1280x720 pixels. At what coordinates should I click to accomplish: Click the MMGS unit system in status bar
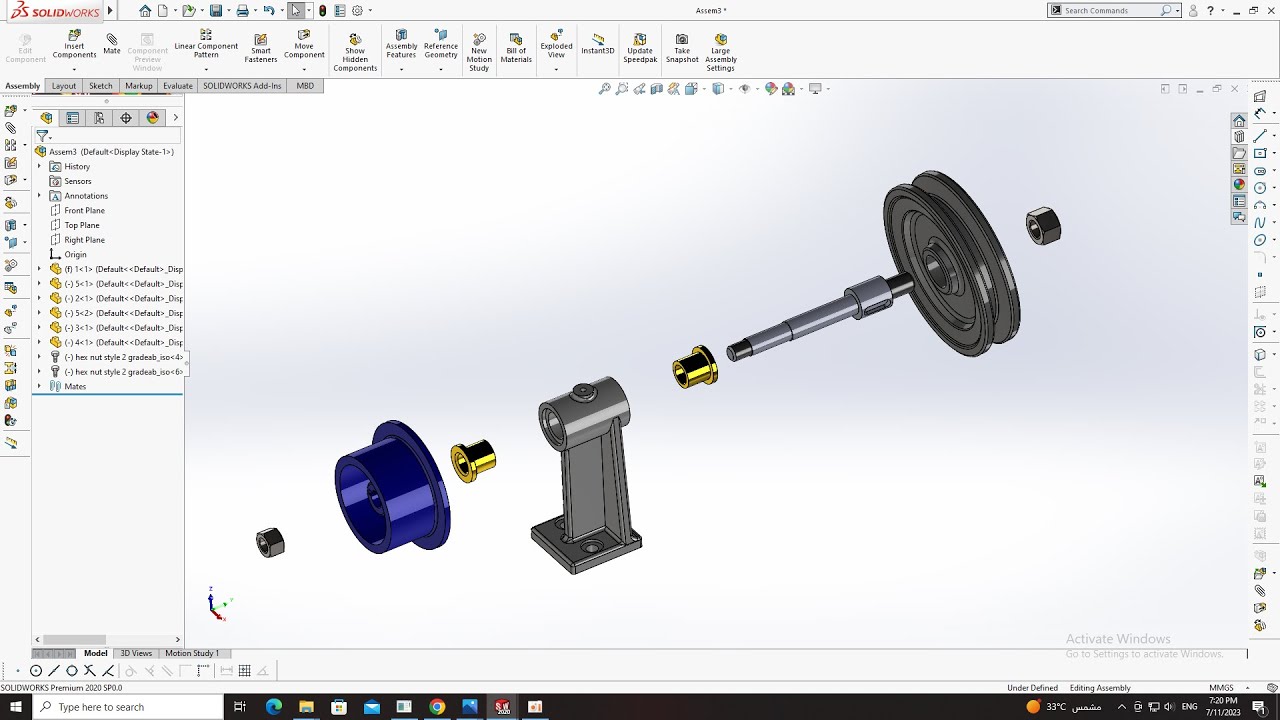point(1221,688)
